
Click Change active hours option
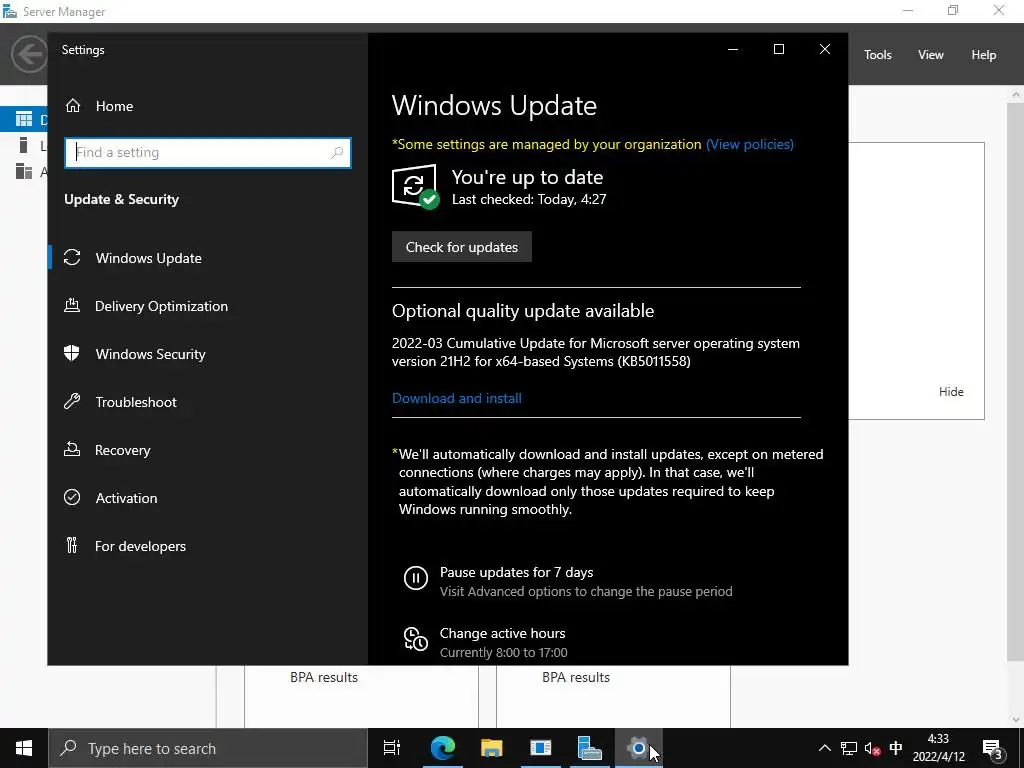[502, 633]
